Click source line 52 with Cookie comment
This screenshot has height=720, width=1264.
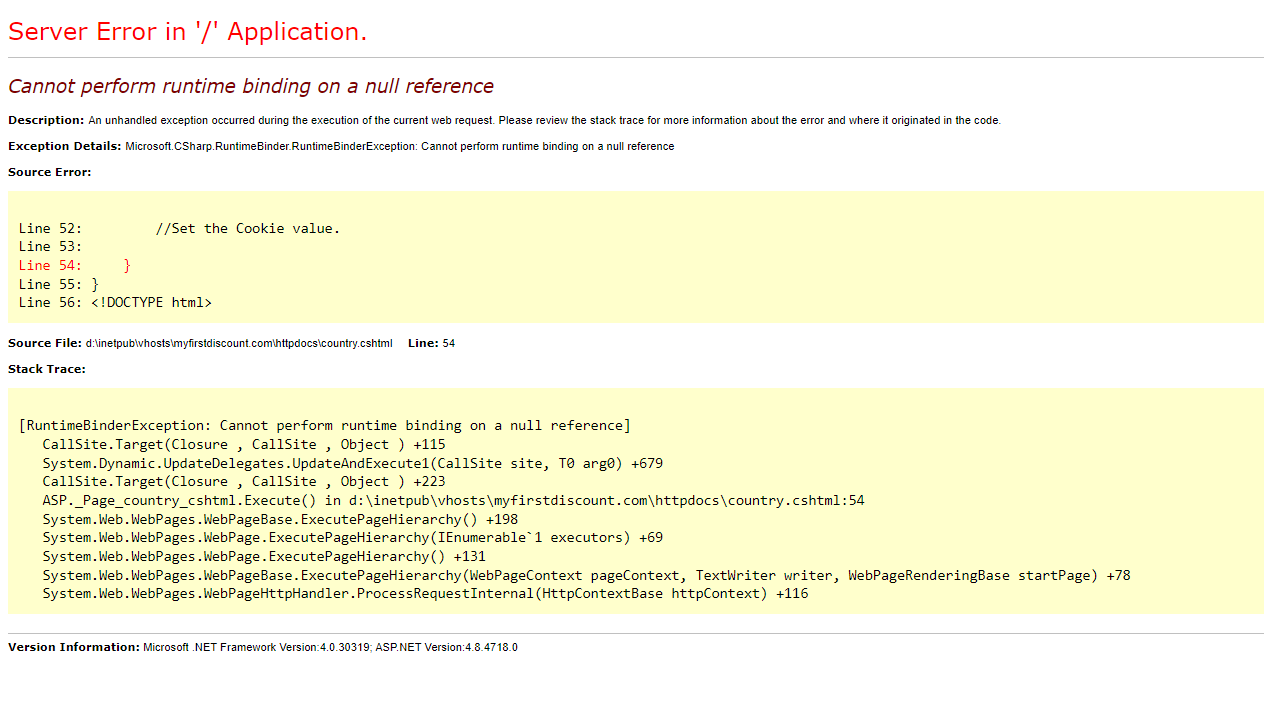(179, 228)
